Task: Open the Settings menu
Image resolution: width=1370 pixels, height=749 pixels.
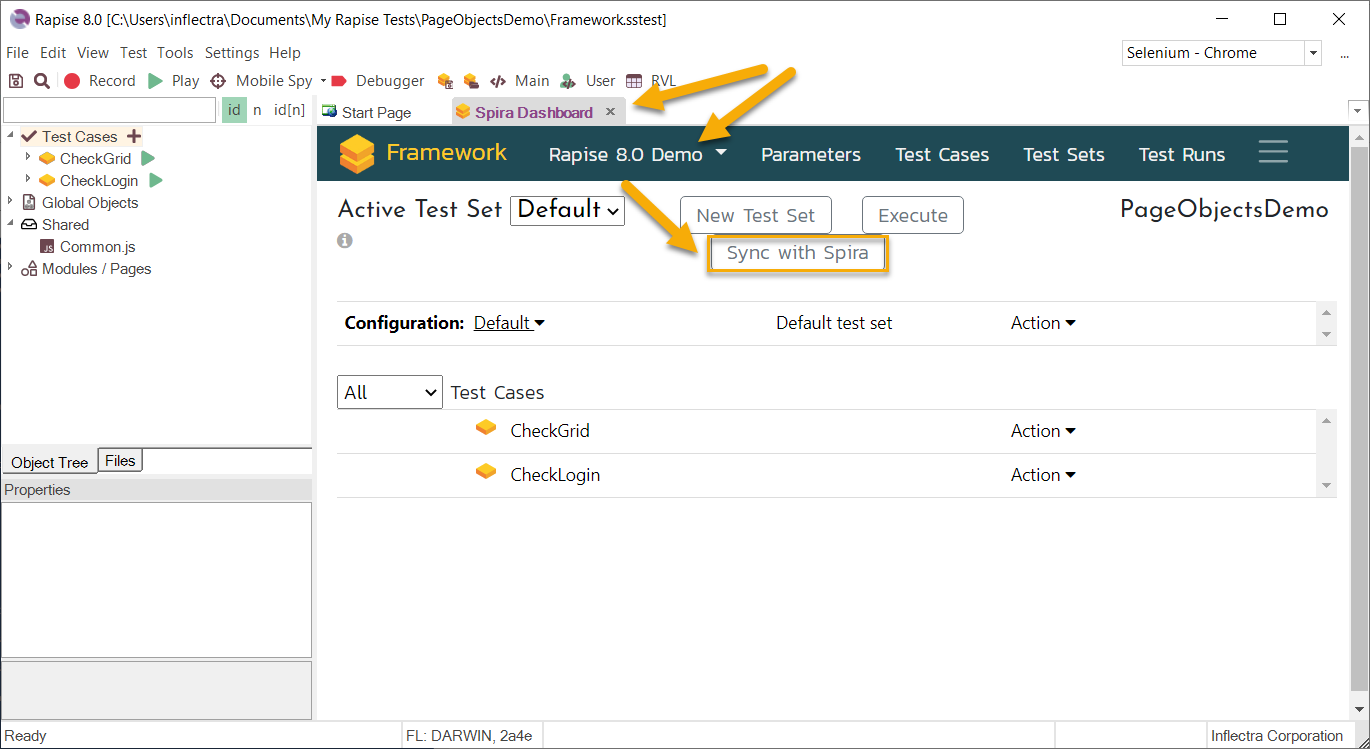Action: click(232, 53)
